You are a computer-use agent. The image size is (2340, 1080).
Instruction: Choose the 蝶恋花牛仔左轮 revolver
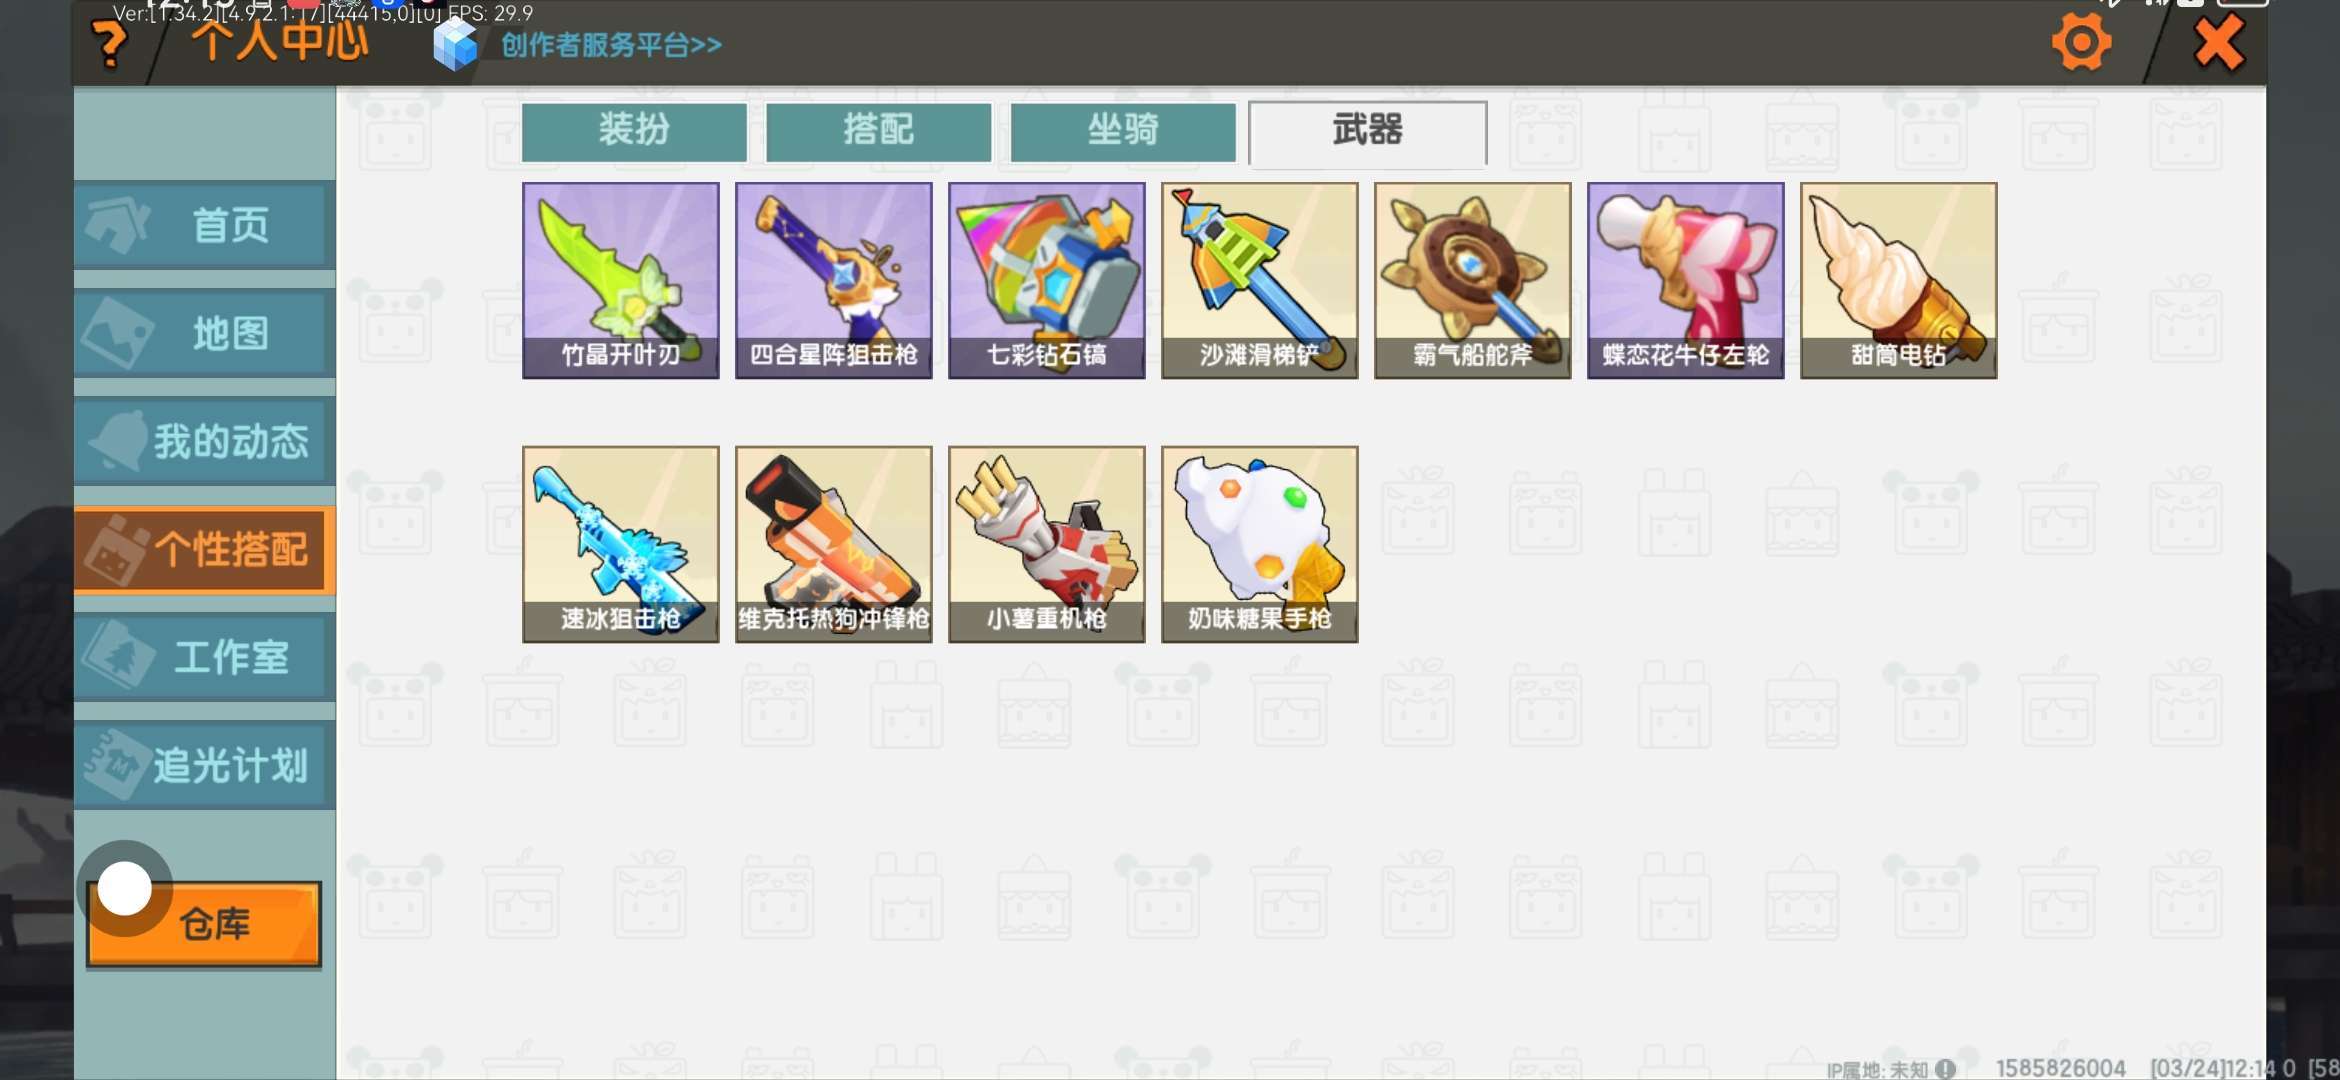1685,280
